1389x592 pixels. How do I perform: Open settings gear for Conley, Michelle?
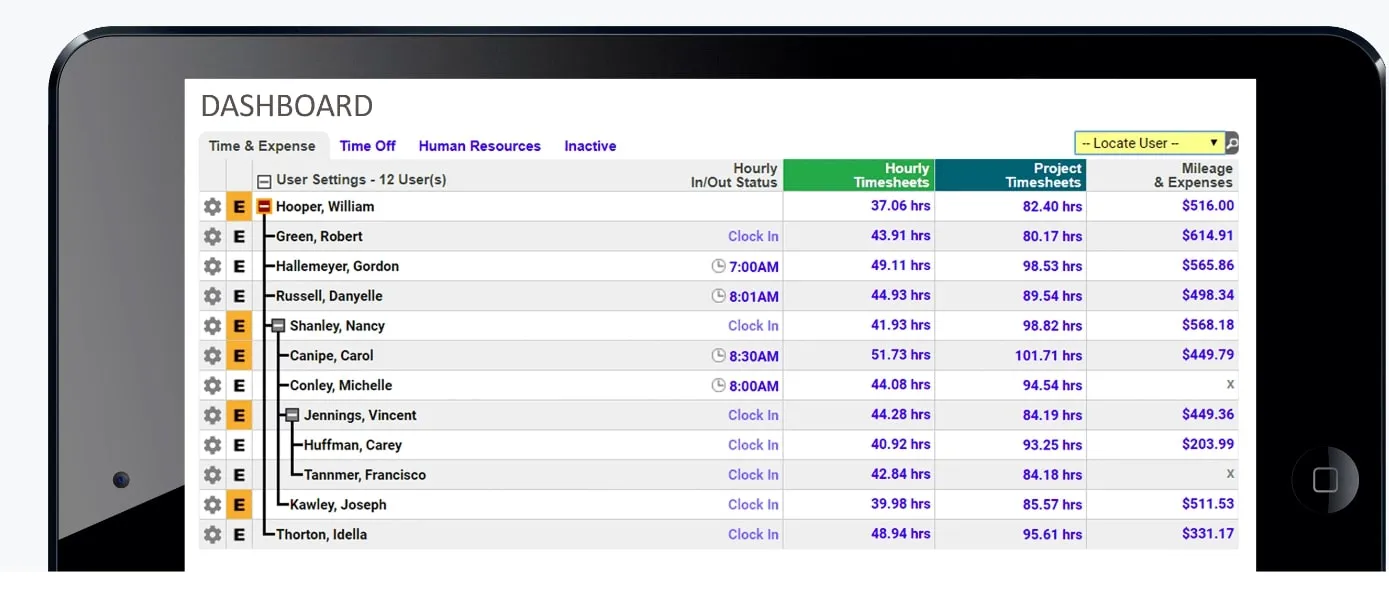[212, 386]
